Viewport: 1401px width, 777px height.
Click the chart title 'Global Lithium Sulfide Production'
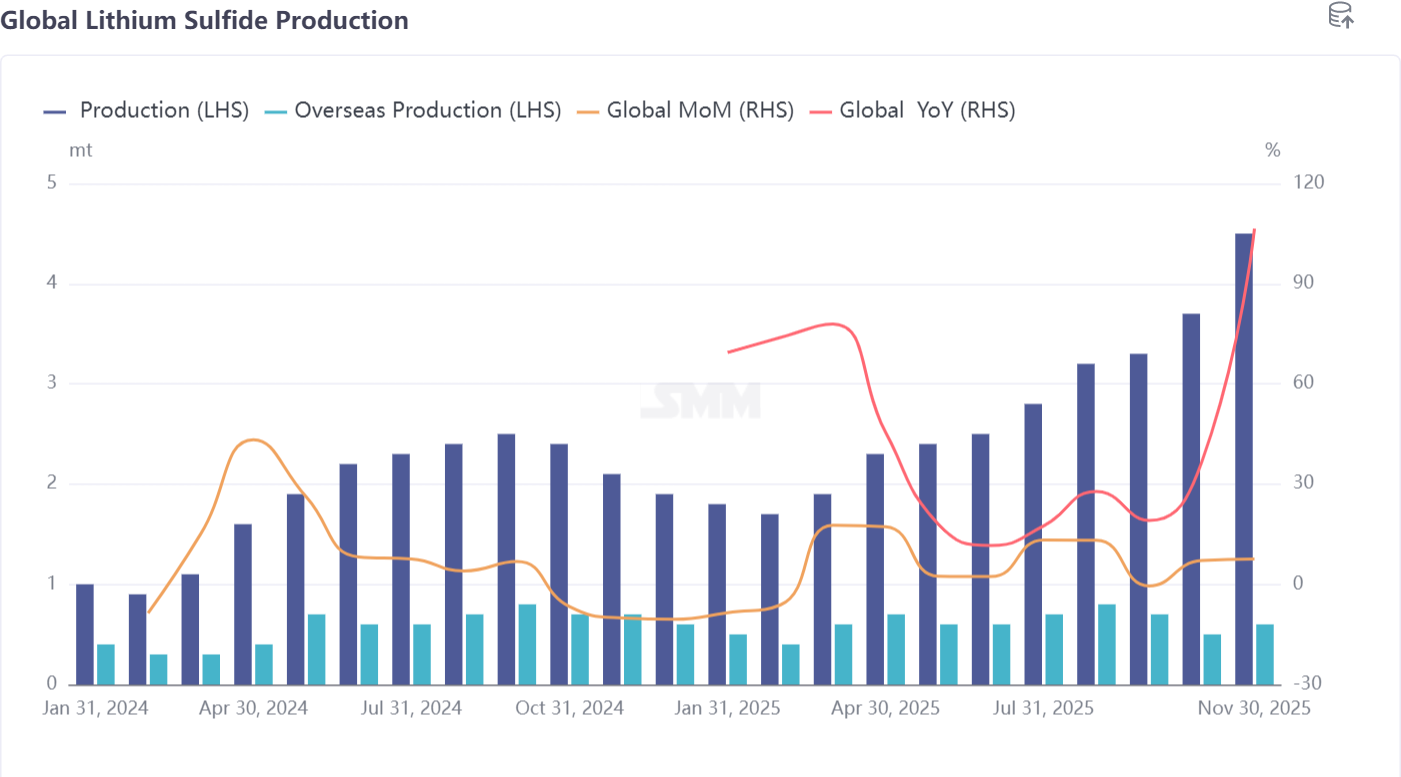(x=204, y=20)
